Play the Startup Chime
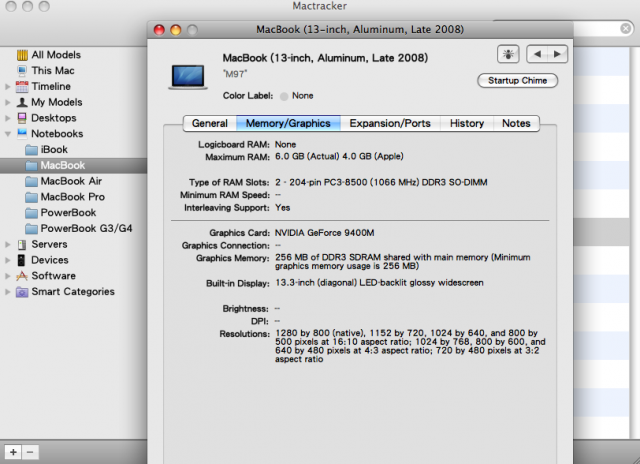The width and height of the screenshot is (640, 464). [518, 80]
